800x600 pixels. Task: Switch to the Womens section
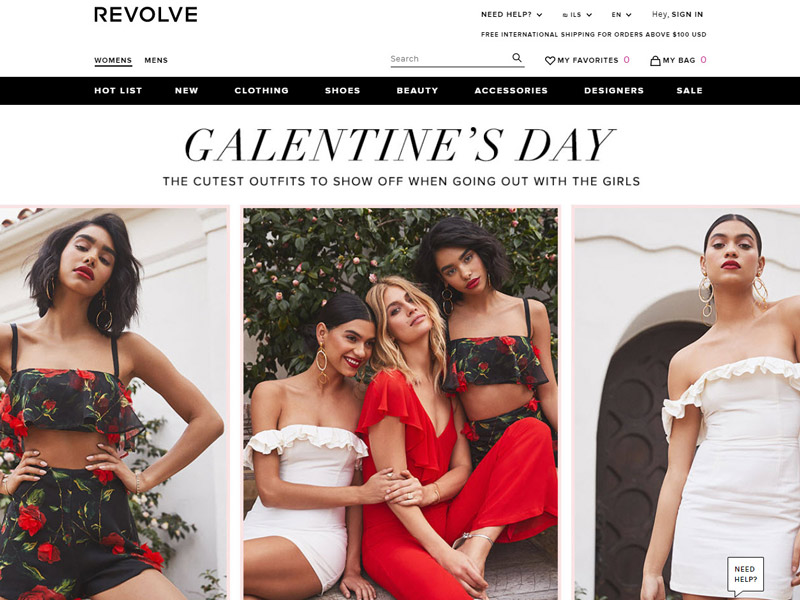pyautogui.click(x=113, y=60)
